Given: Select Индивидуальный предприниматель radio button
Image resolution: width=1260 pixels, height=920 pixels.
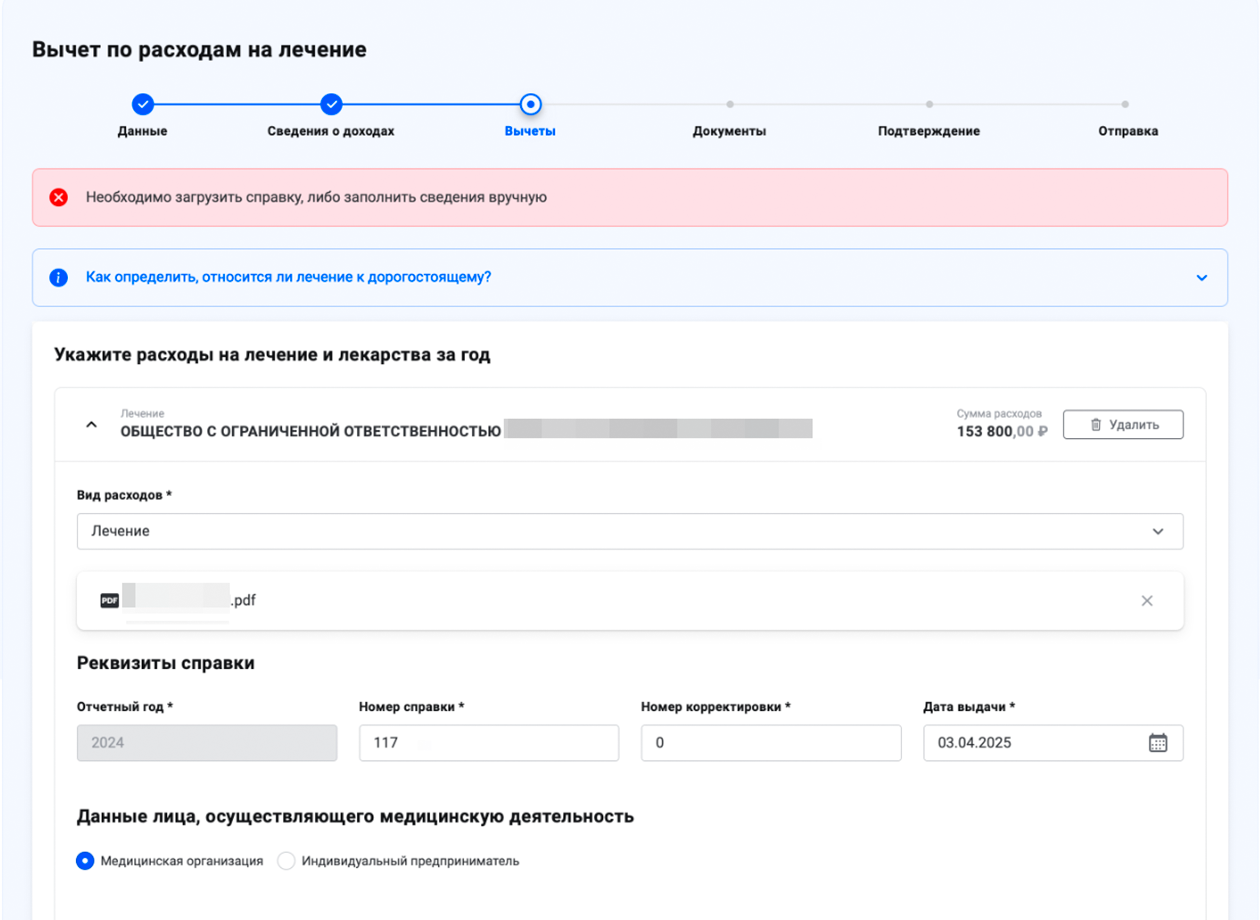Looking at the screenshot, I should (x=286, y=861).
